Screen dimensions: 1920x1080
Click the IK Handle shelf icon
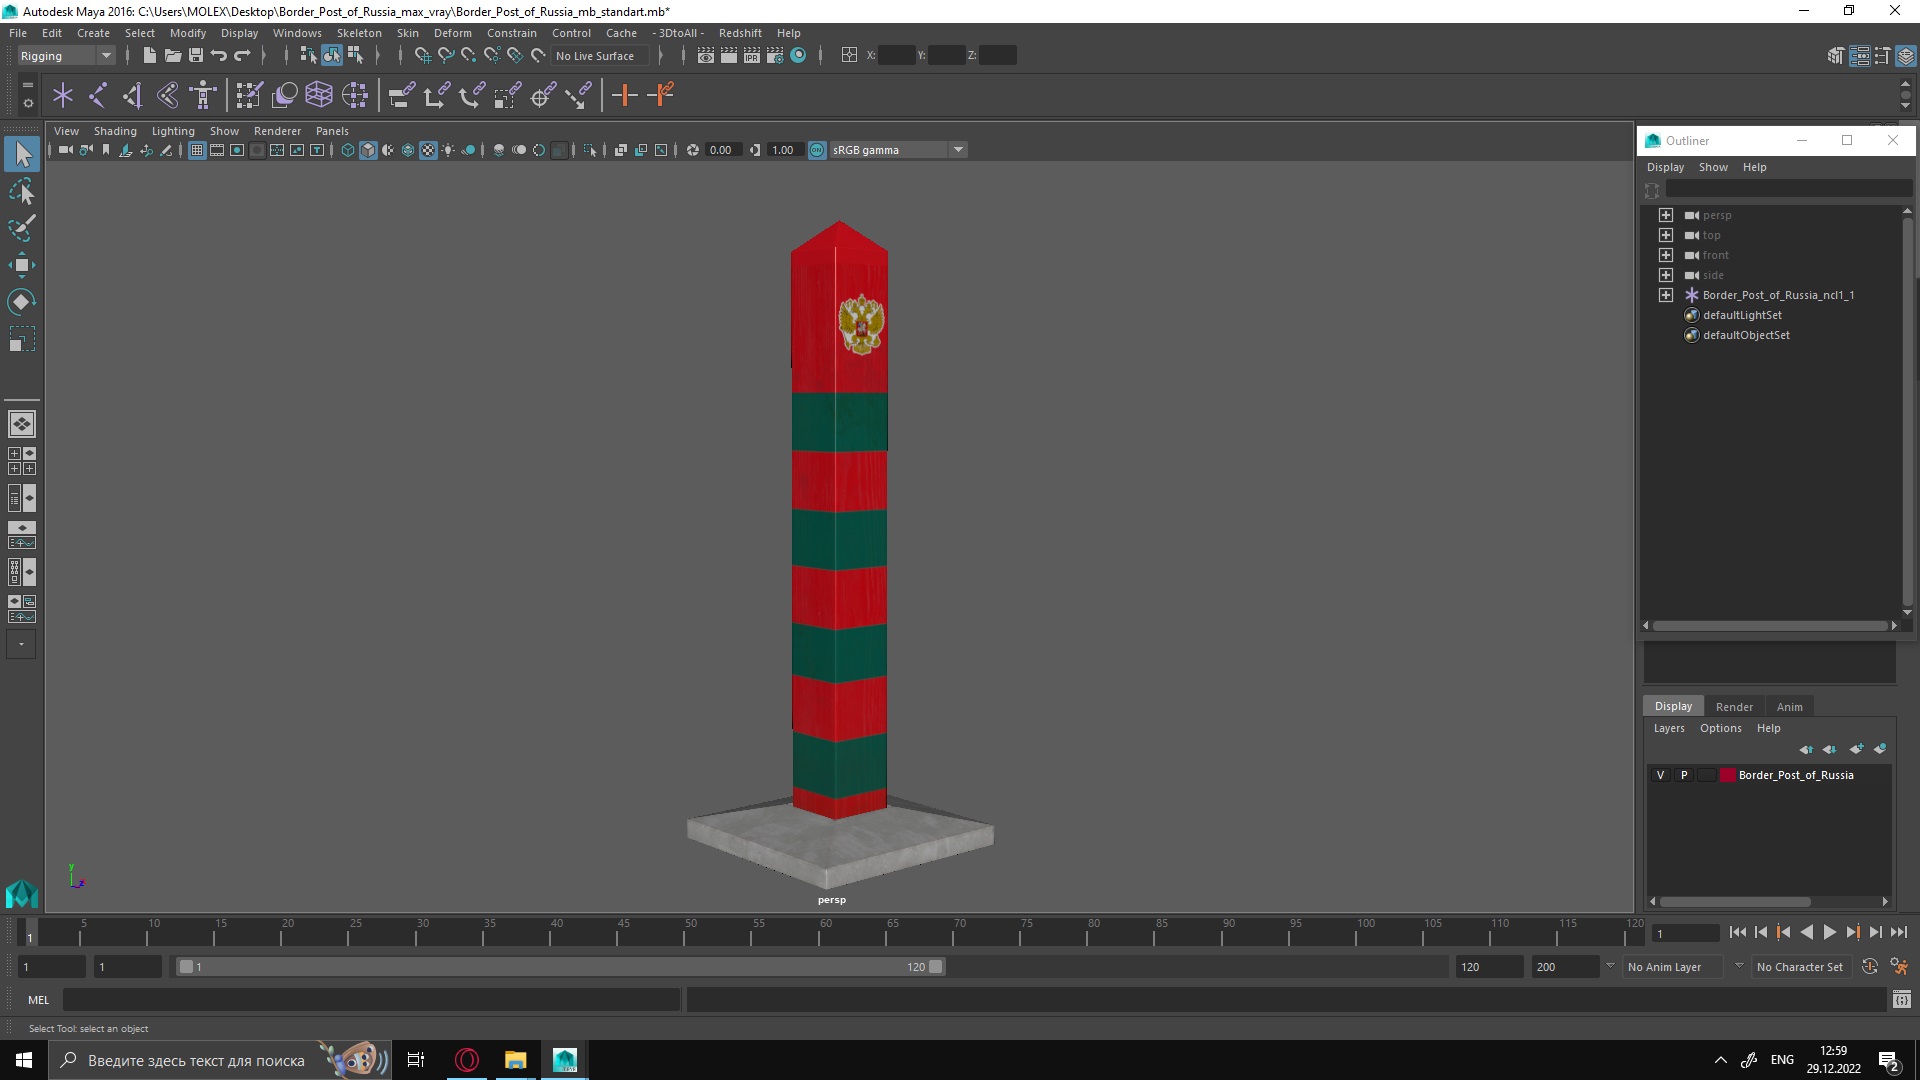click(x=132, y=96)
